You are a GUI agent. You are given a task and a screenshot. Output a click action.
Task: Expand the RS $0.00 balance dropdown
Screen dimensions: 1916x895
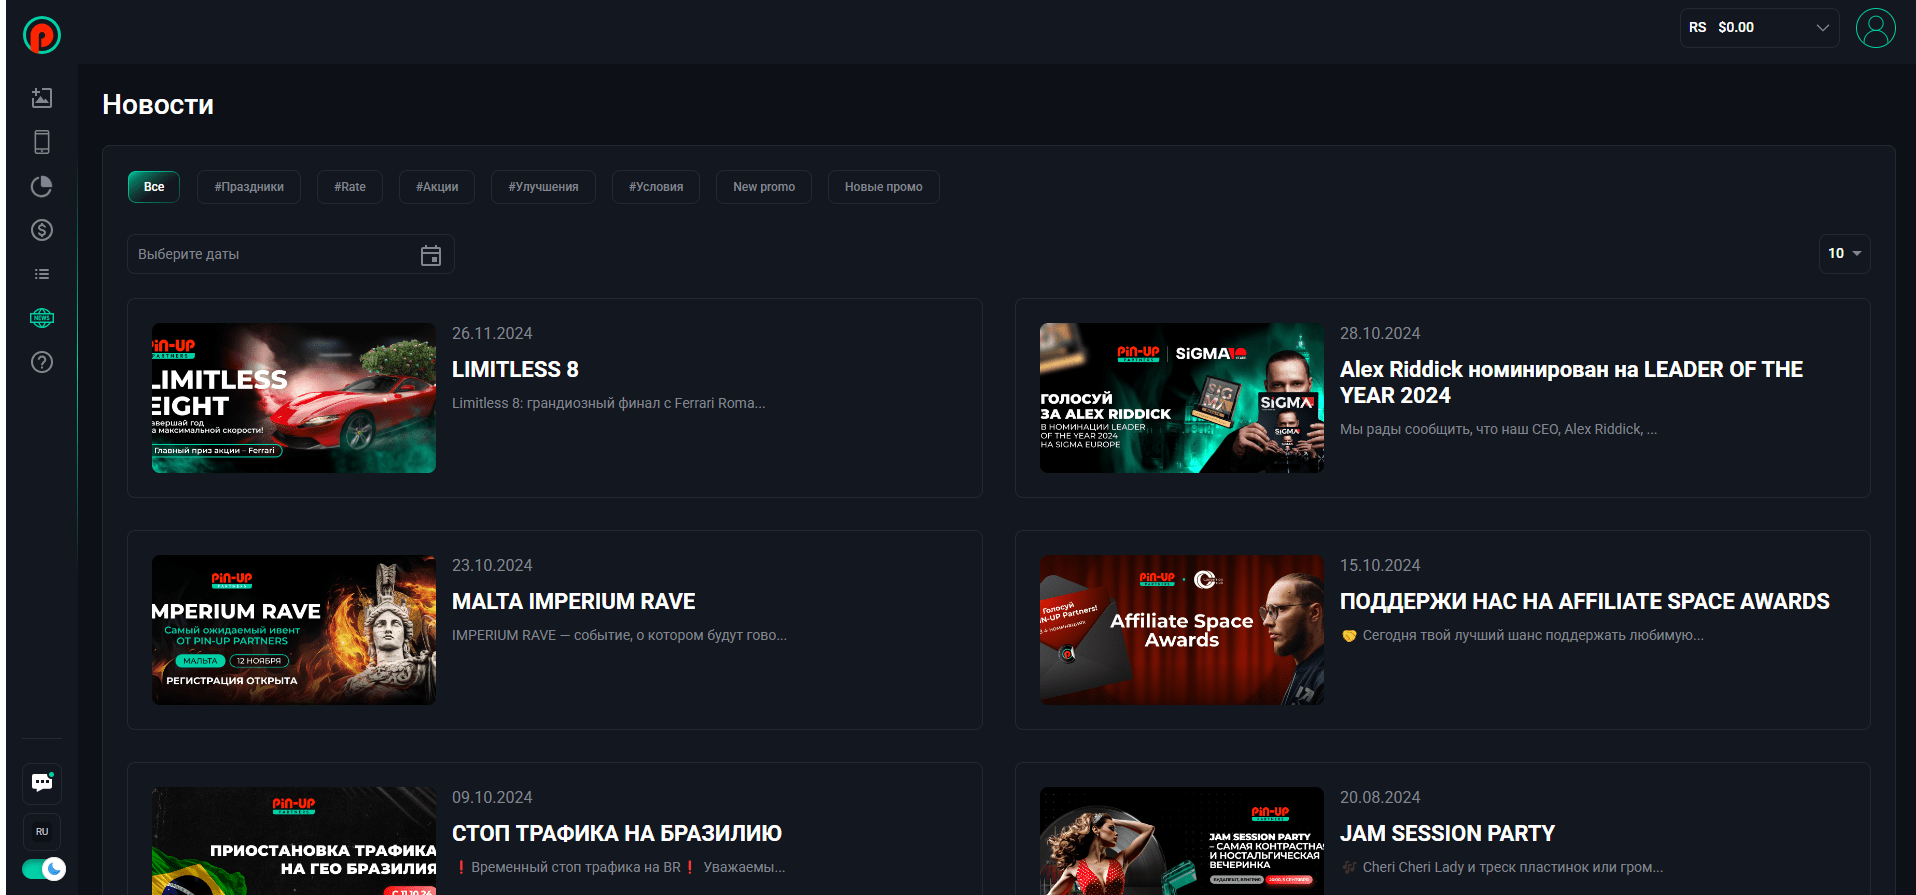[x=1759, y=28]
